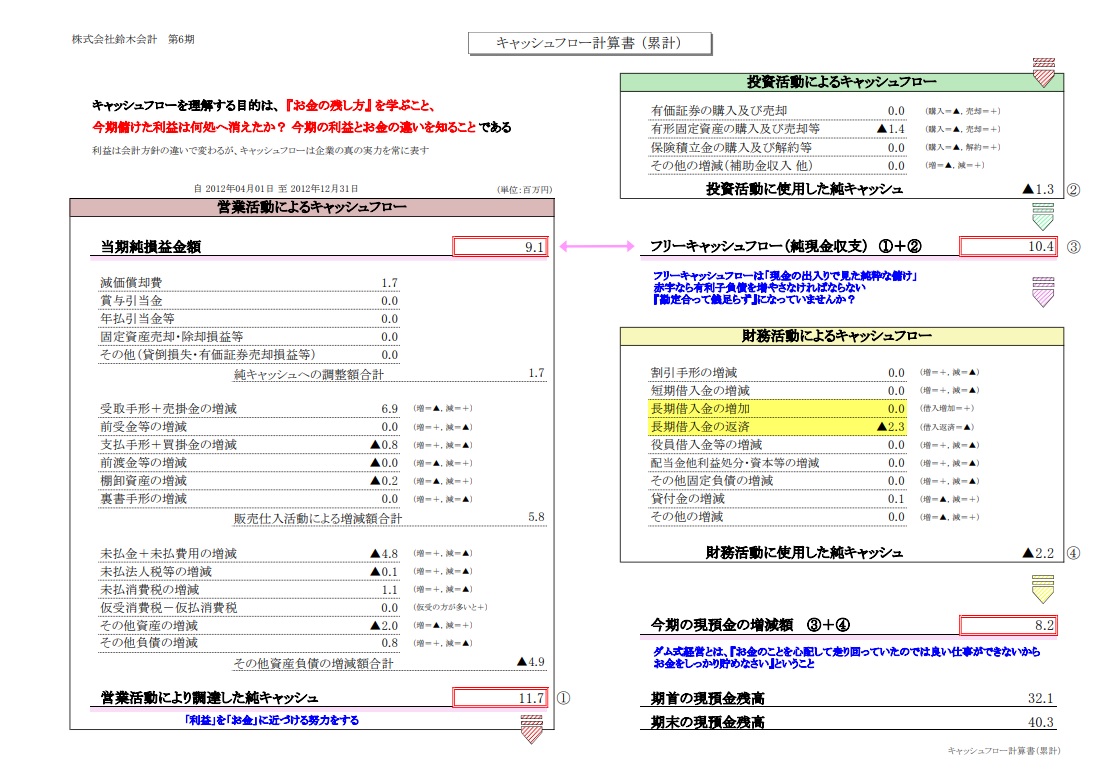Select the 貸付金の増減 value 0.1
The image size is (1114, 784).
coord(896,499)
